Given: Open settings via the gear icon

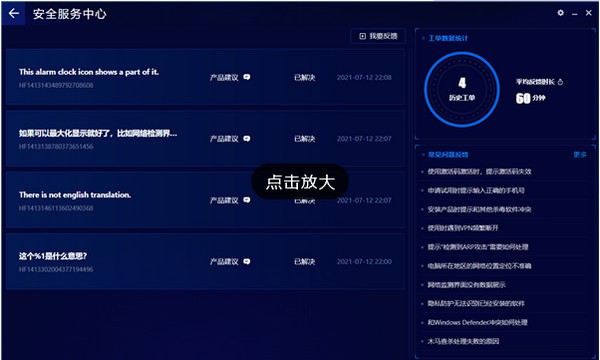Looking at the screenshot, I should 560,13.
